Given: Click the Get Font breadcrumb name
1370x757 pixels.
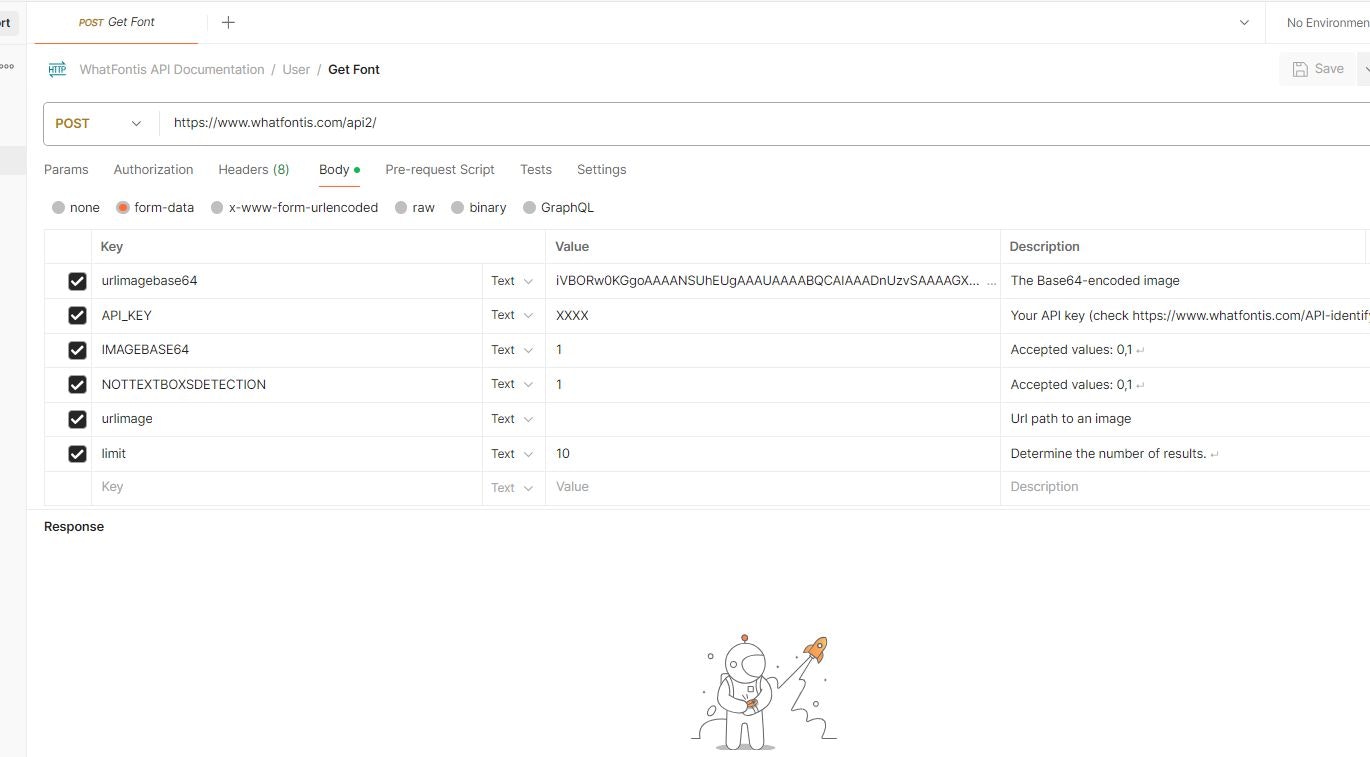Looking at the screenshot, I should 354,70.
